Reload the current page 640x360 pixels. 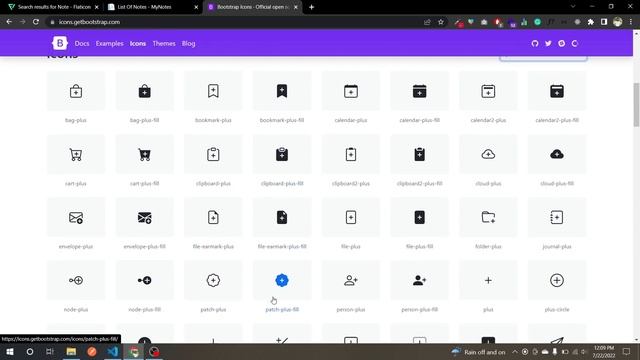point(36,22)
